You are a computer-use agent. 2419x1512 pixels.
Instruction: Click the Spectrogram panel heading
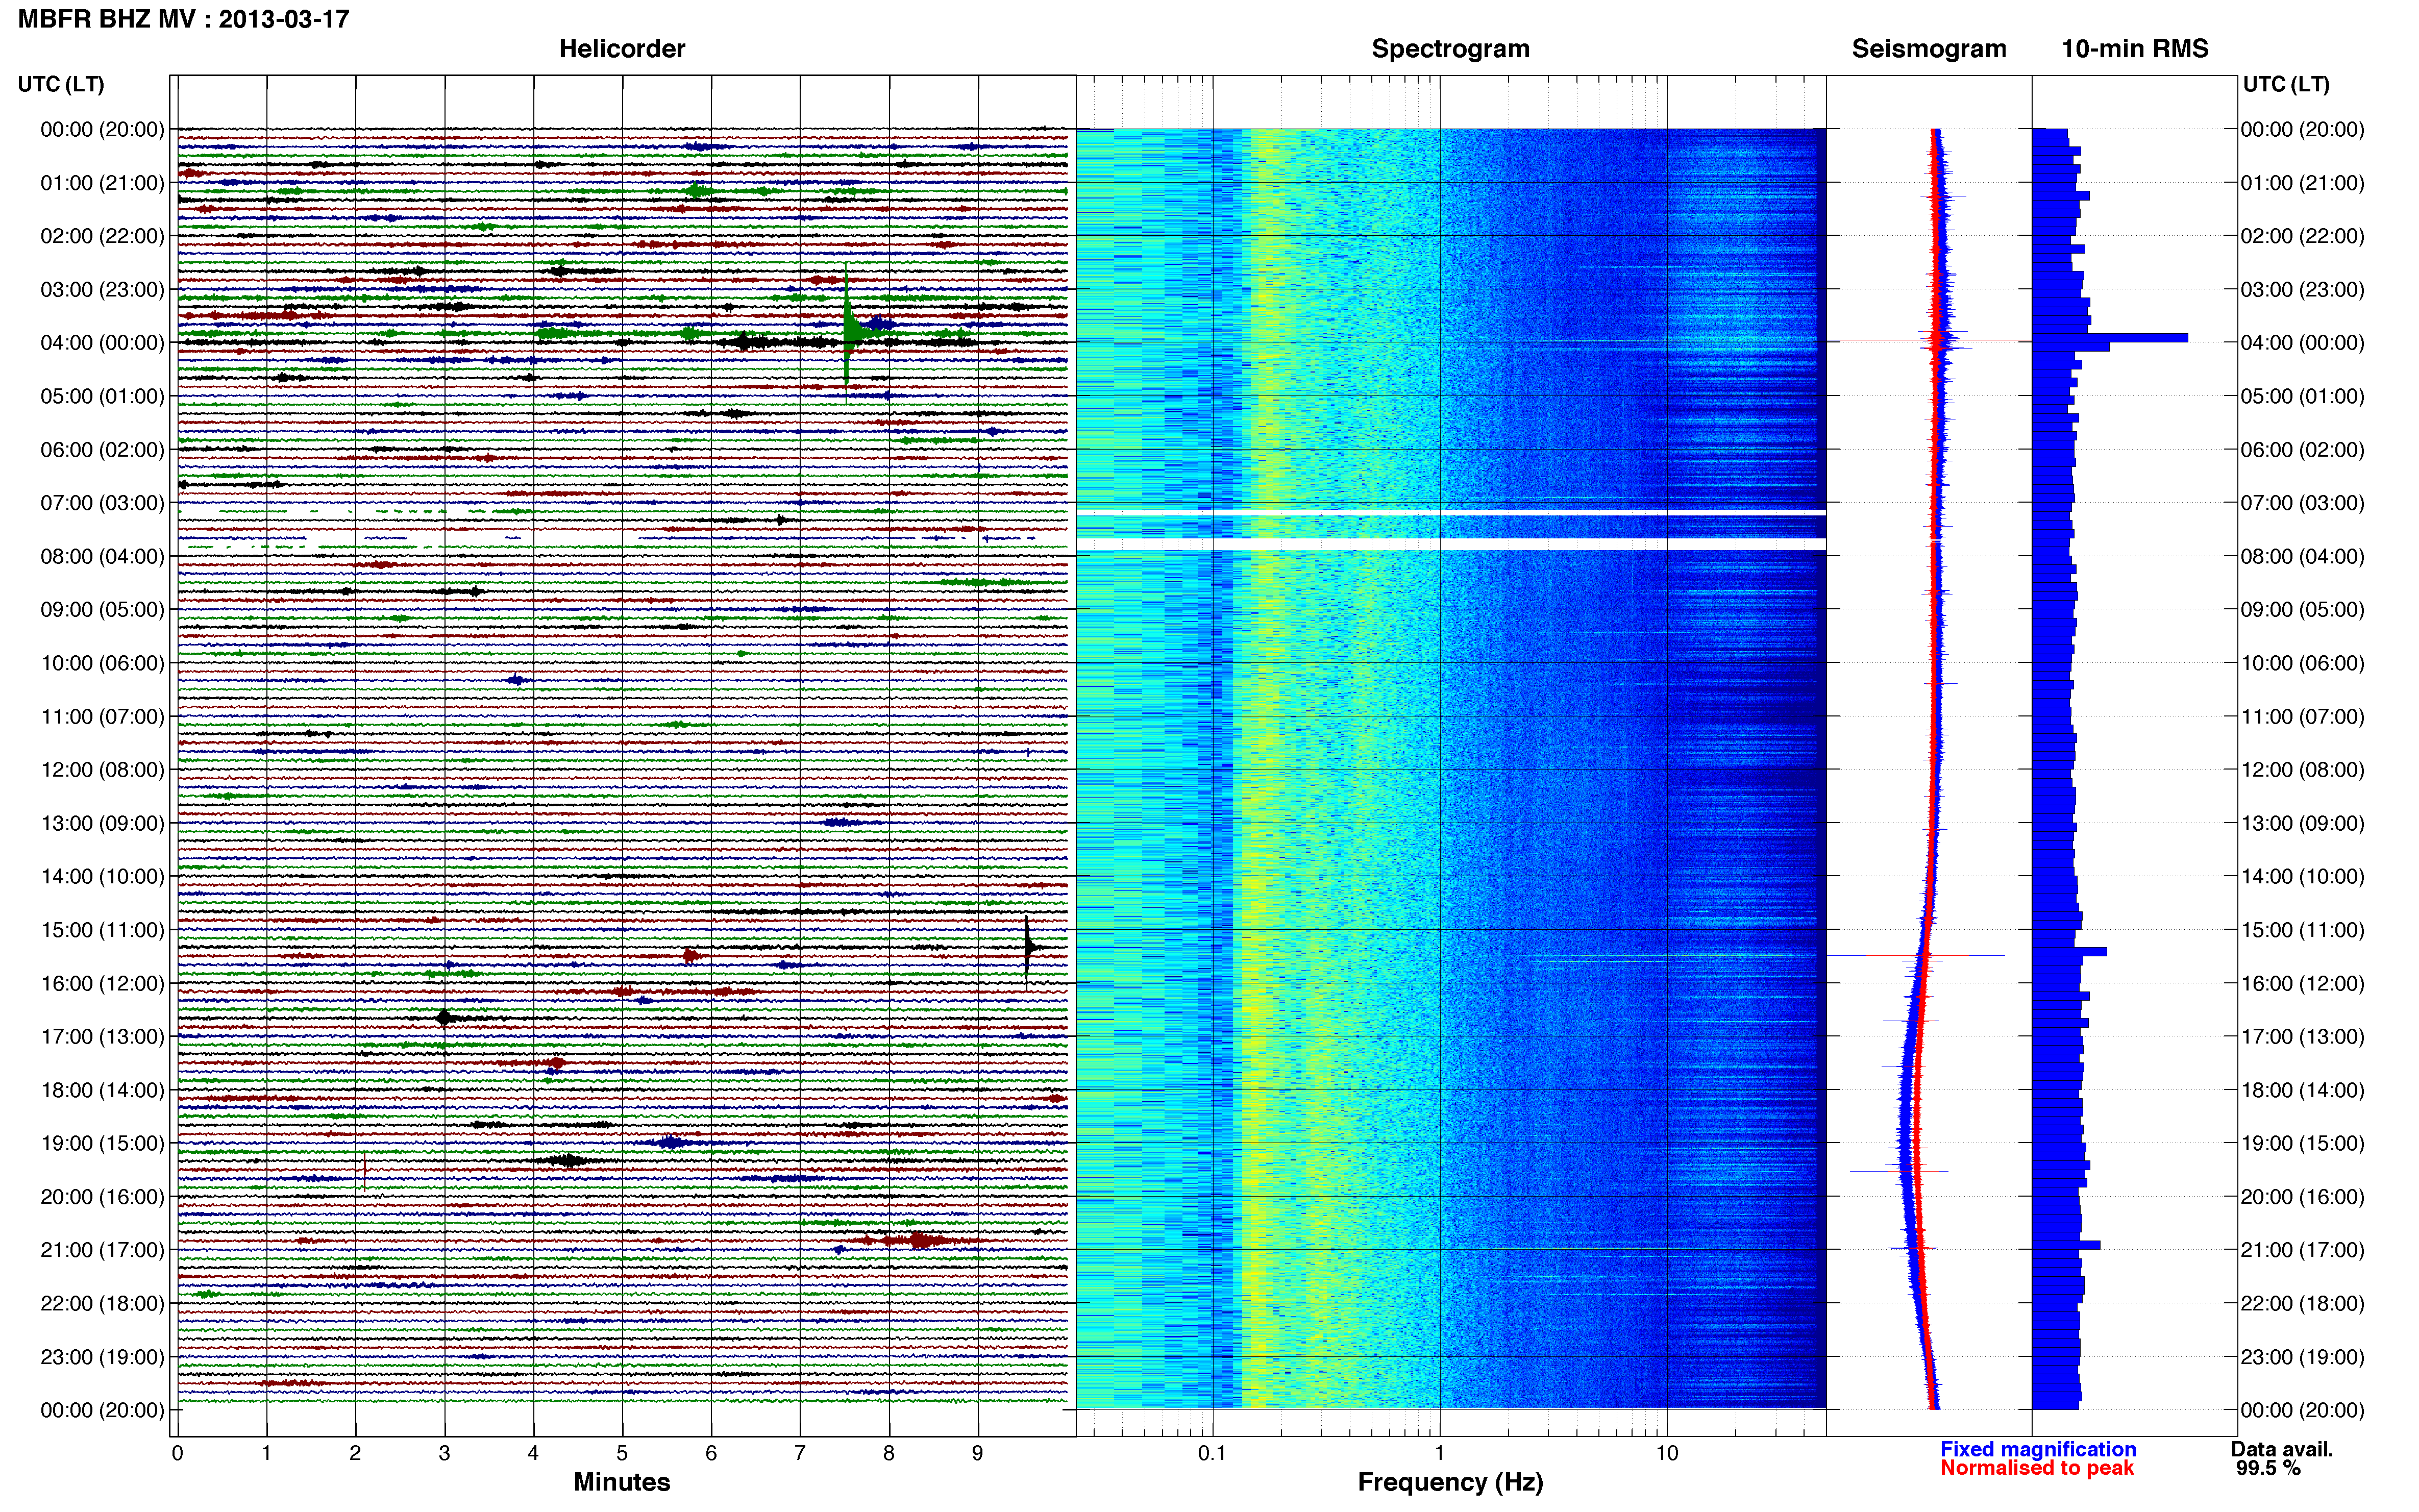1450,49
